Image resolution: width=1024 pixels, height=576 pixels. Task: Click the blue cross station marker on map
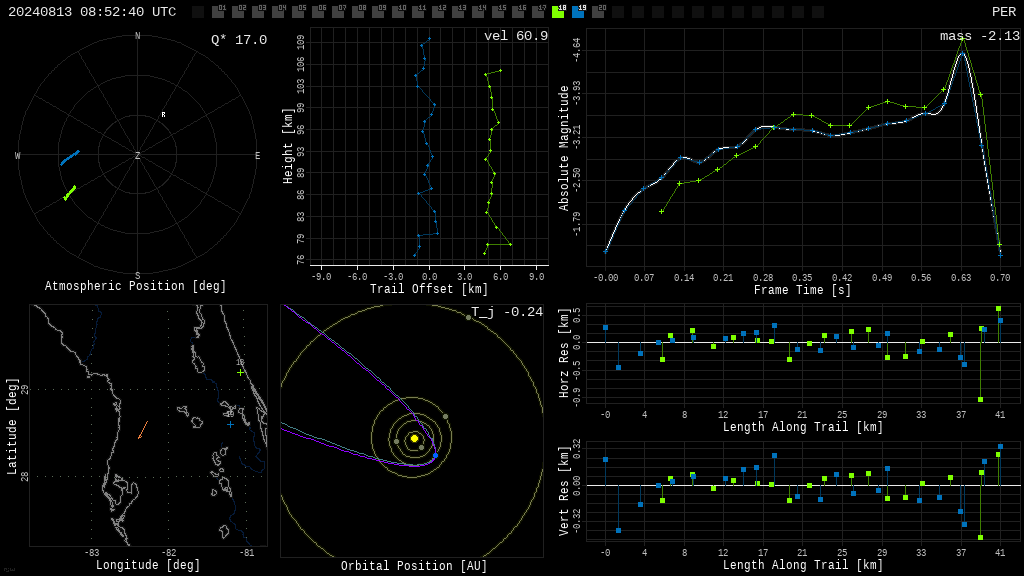pos(230,424)
